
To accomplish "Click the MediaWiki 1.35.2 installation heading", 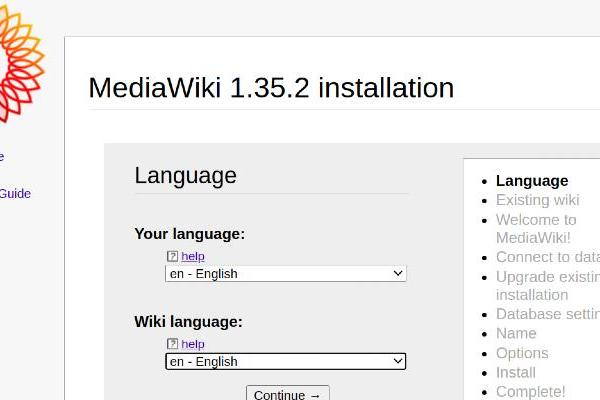I will 271,88.
